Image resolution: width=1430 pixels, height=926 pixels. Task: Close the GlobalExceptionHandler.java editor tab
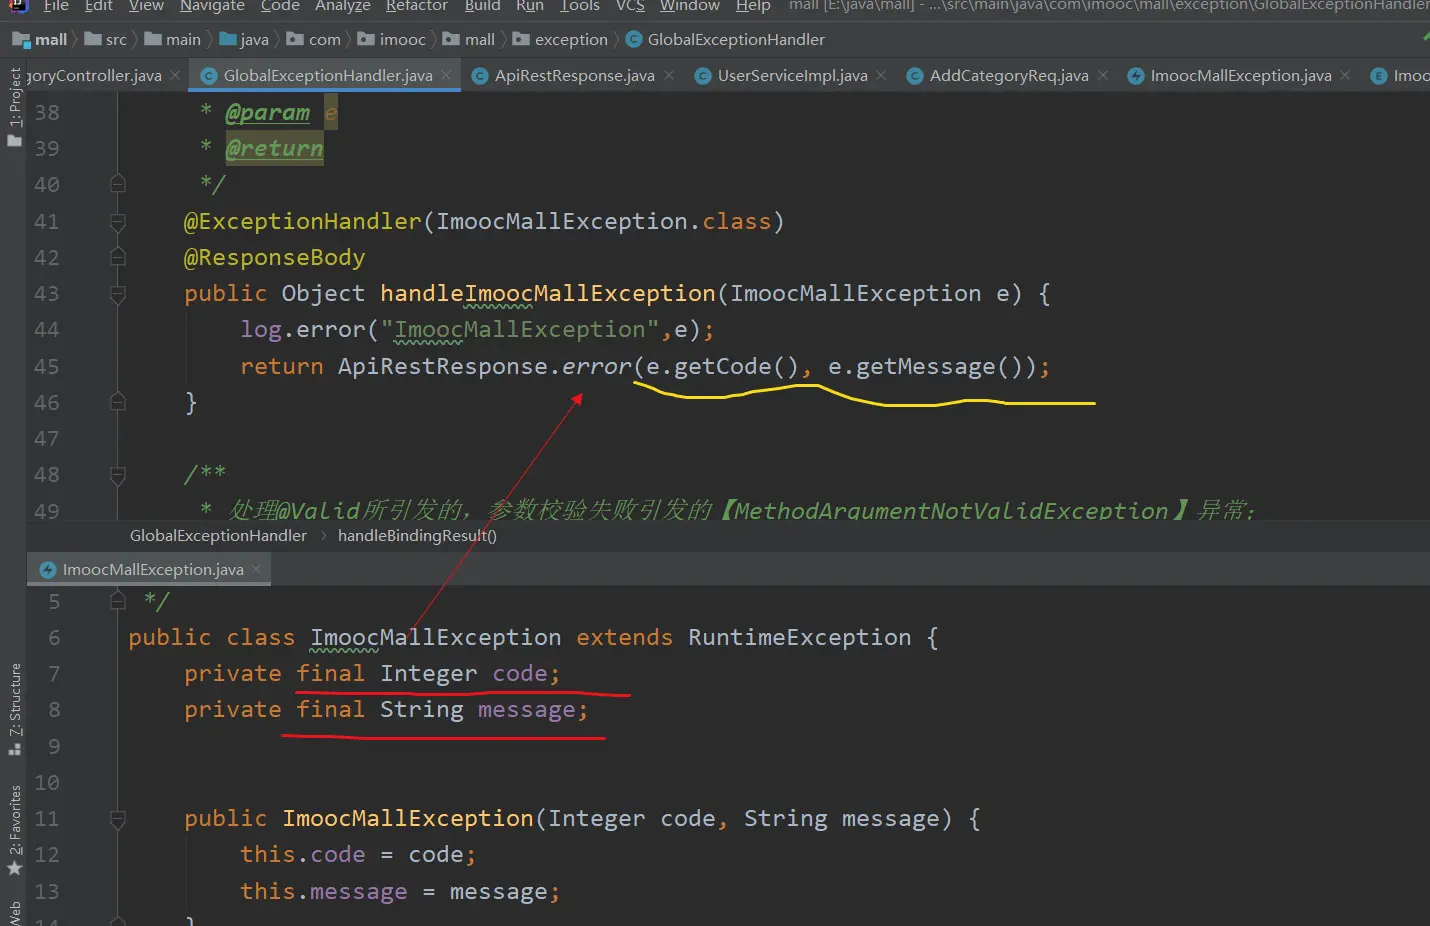click(x=446, y=75)
